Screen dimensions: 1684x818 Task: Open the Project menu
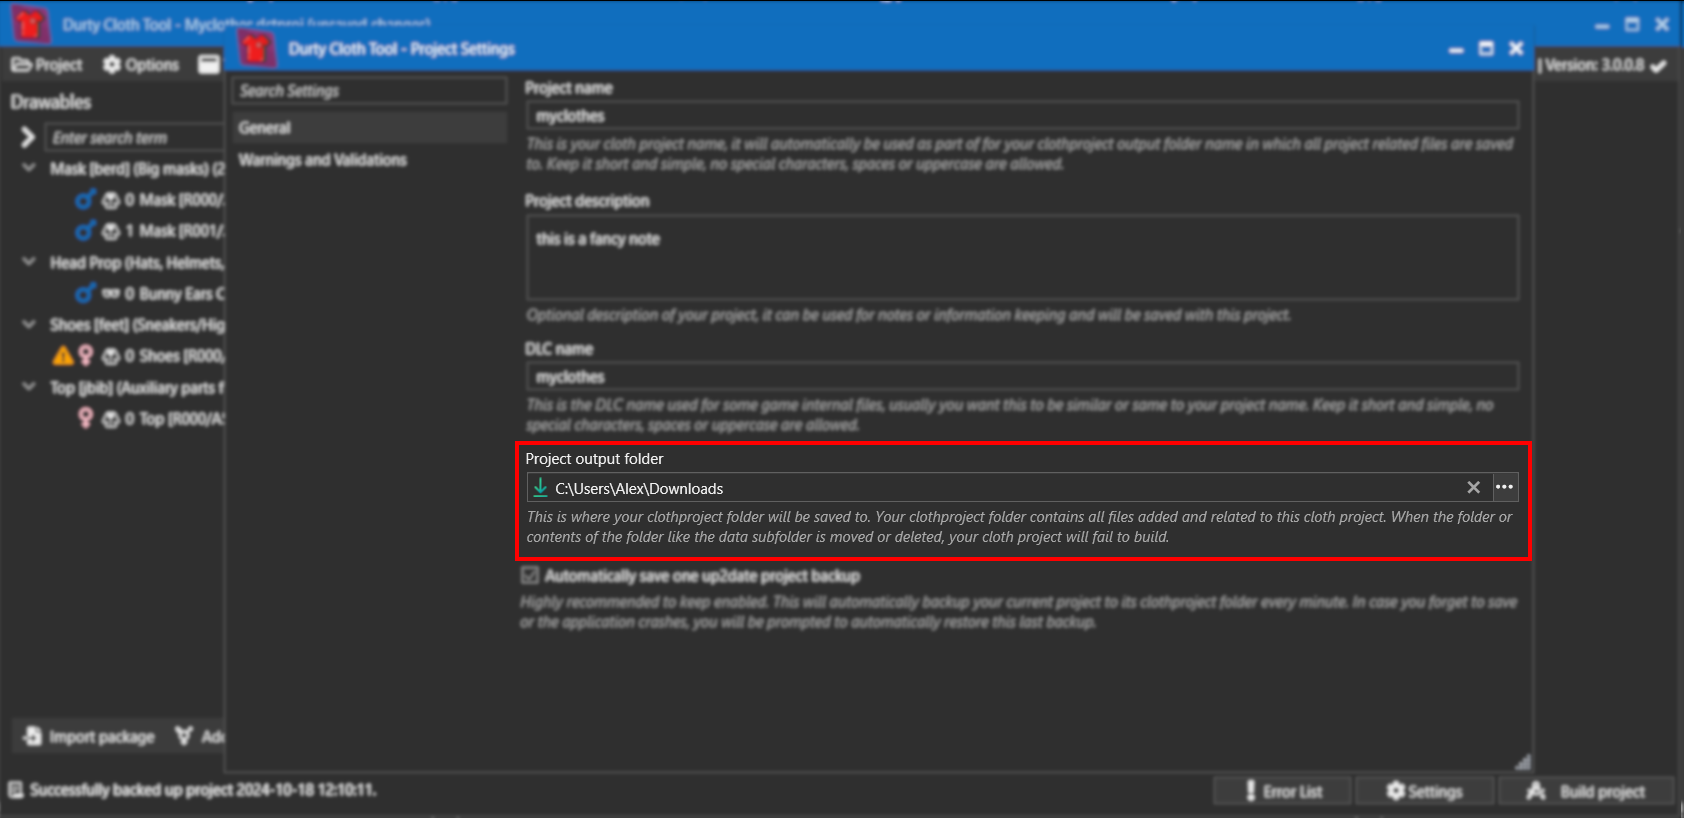[x=47, y=65]
